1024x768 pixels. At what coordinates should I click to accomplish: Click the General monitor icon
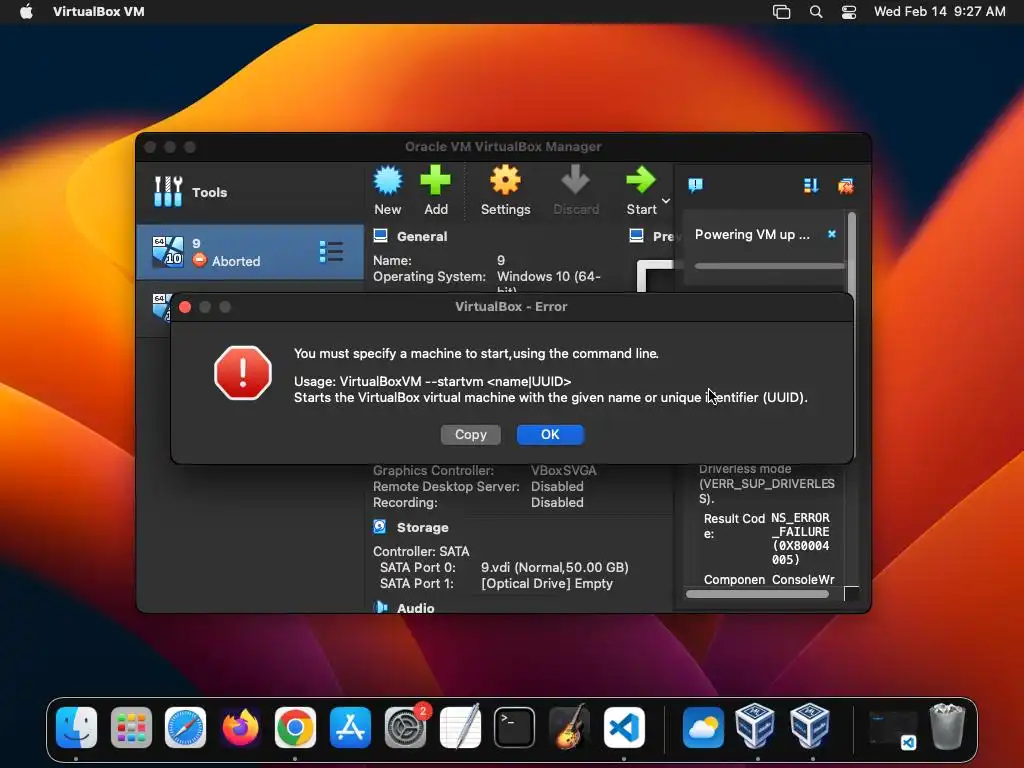click(380, 235)
